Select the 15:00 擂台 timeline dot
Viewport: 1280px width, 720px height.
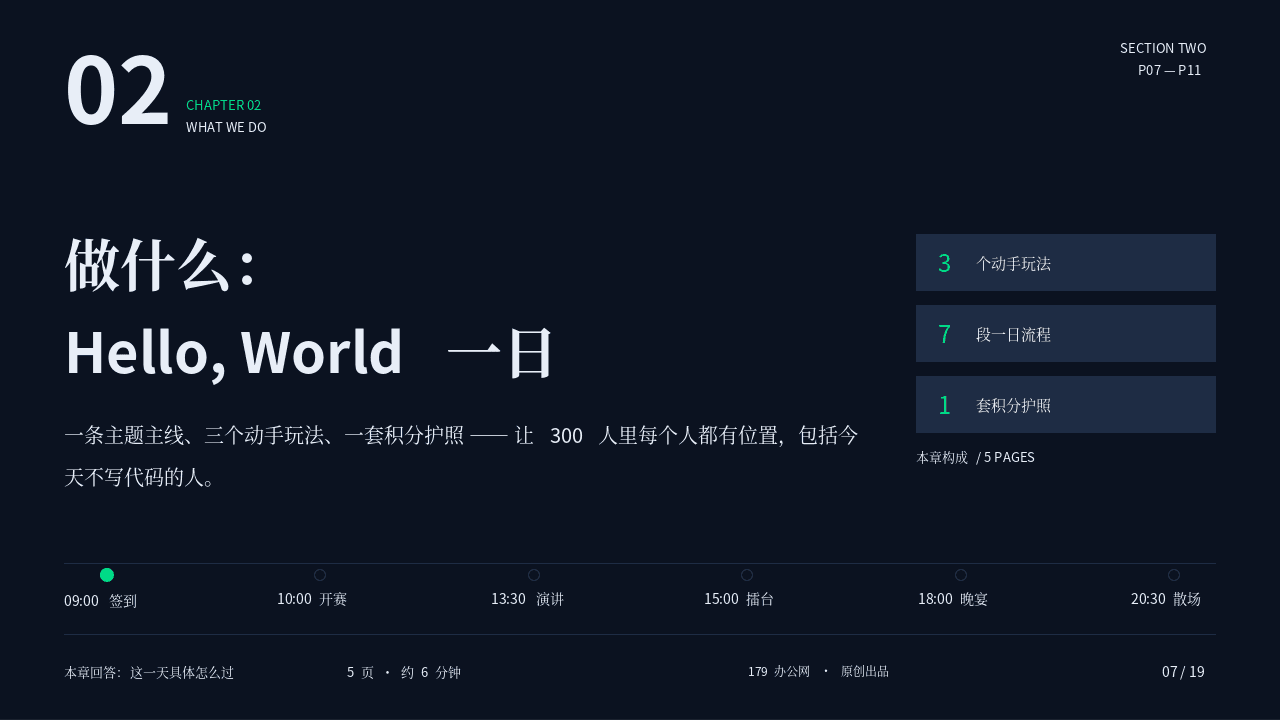[x=747, y=575]
